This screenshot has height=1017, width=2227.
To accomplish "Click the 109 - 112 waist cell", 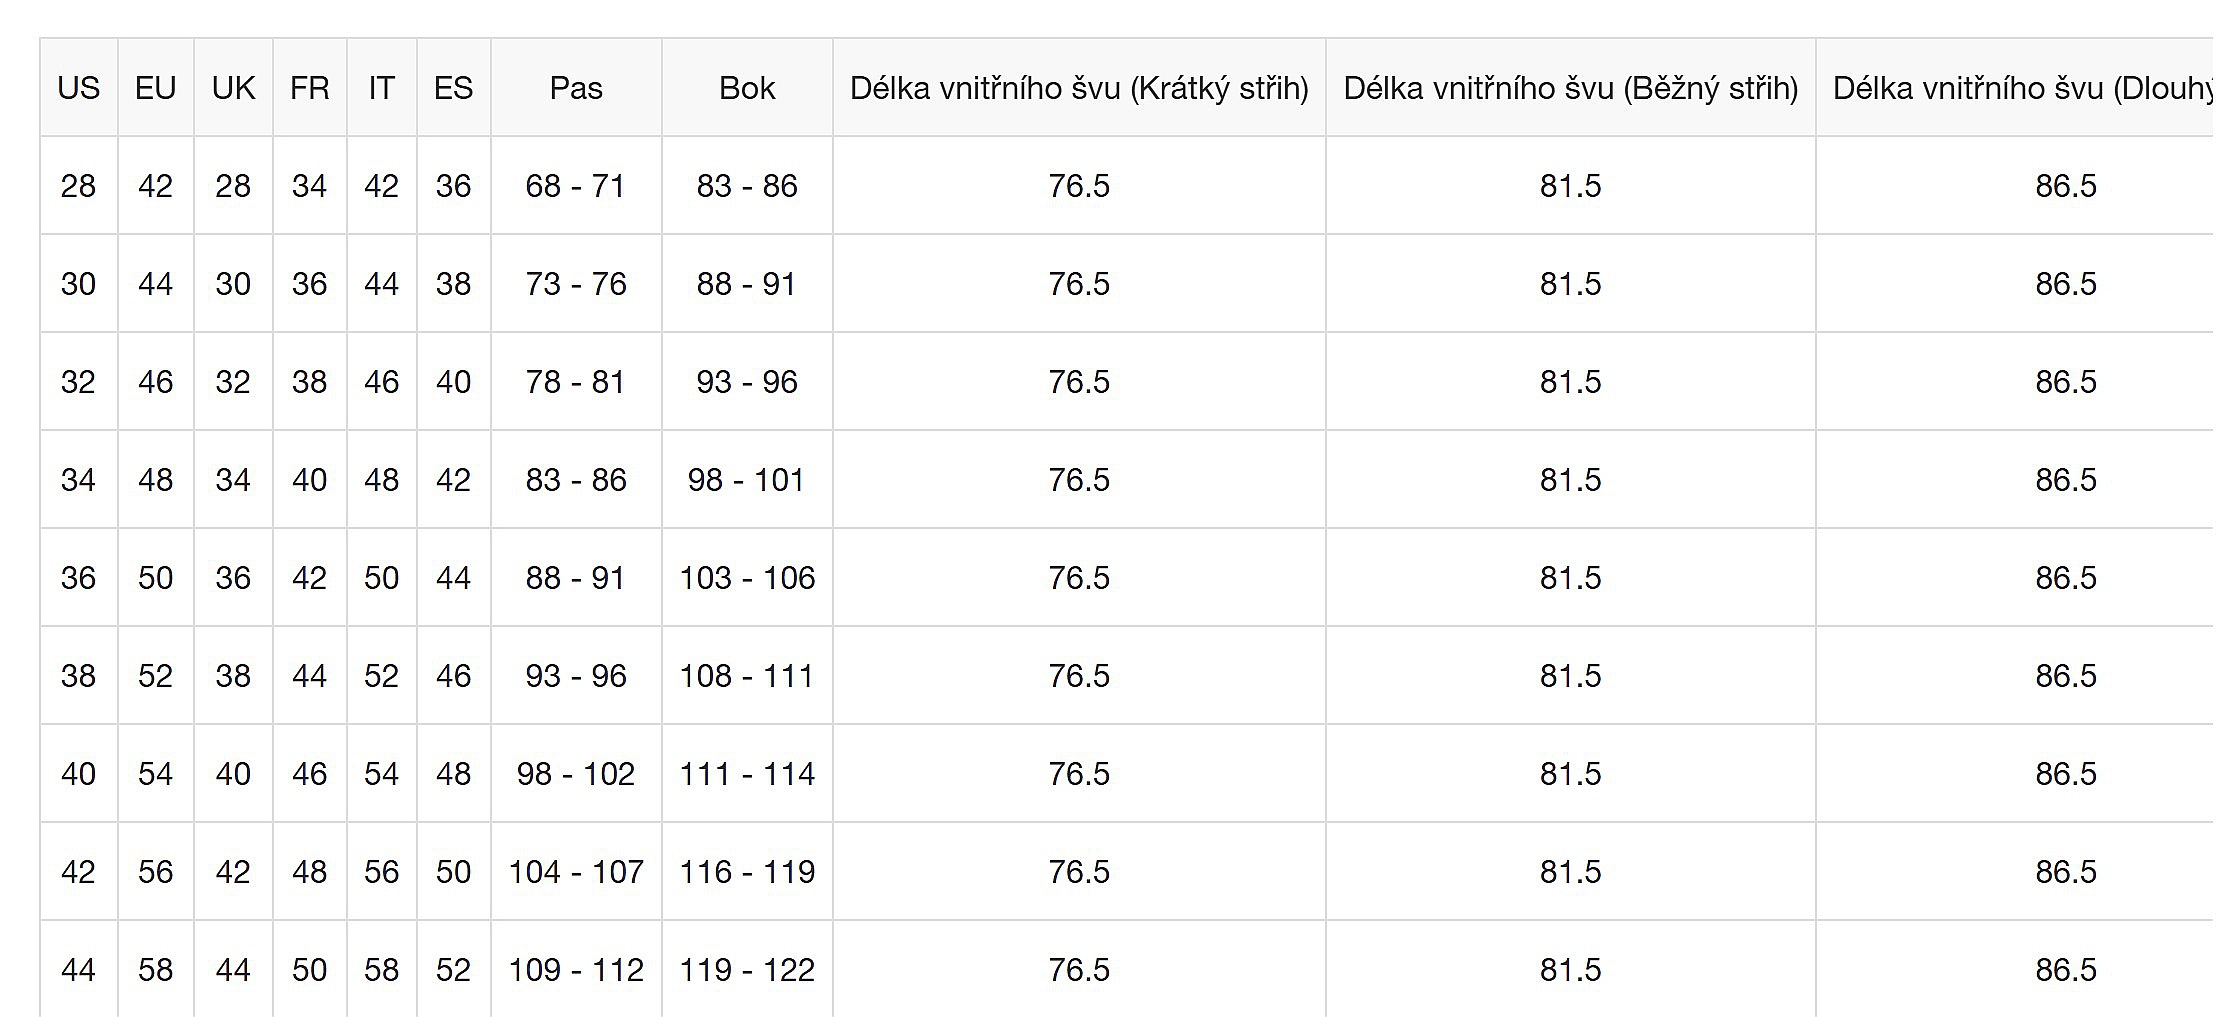I will pyautogui.click(x=576, y=970).
